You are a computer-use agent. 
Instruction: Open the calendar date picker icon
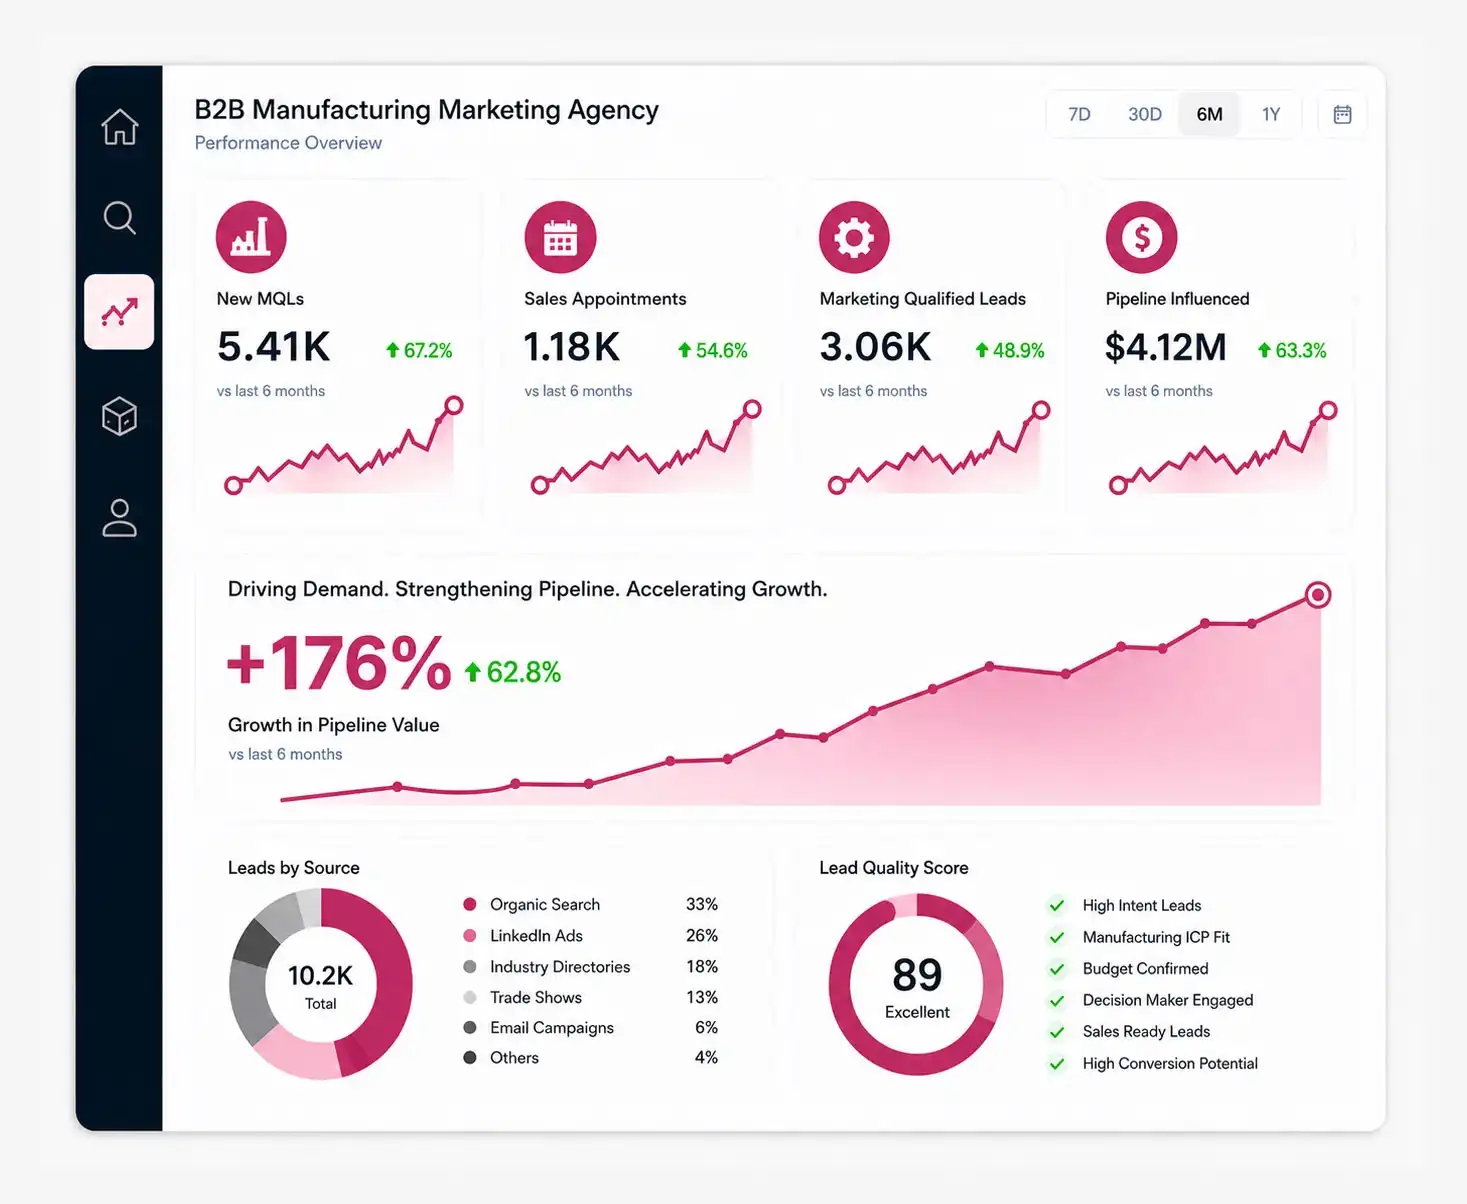(1342, 114)
